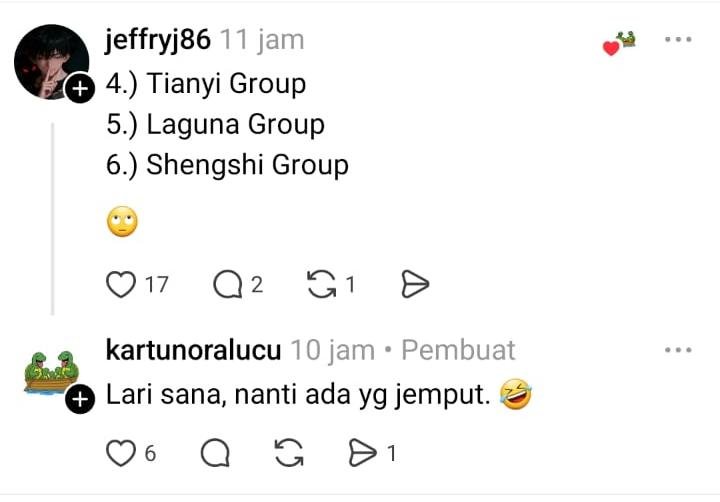Open jeffryj86 username profile link

(158, 40)
